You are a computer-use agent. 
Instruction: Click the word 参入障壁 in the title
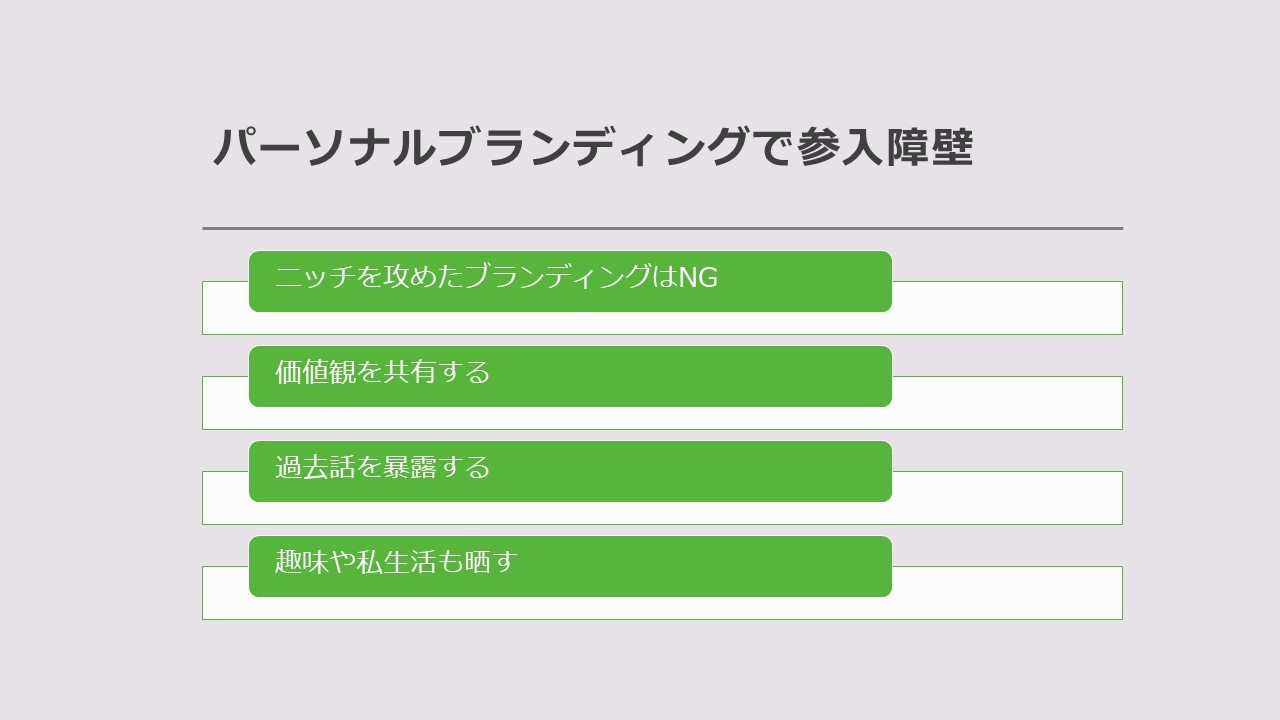coord(885,148)
